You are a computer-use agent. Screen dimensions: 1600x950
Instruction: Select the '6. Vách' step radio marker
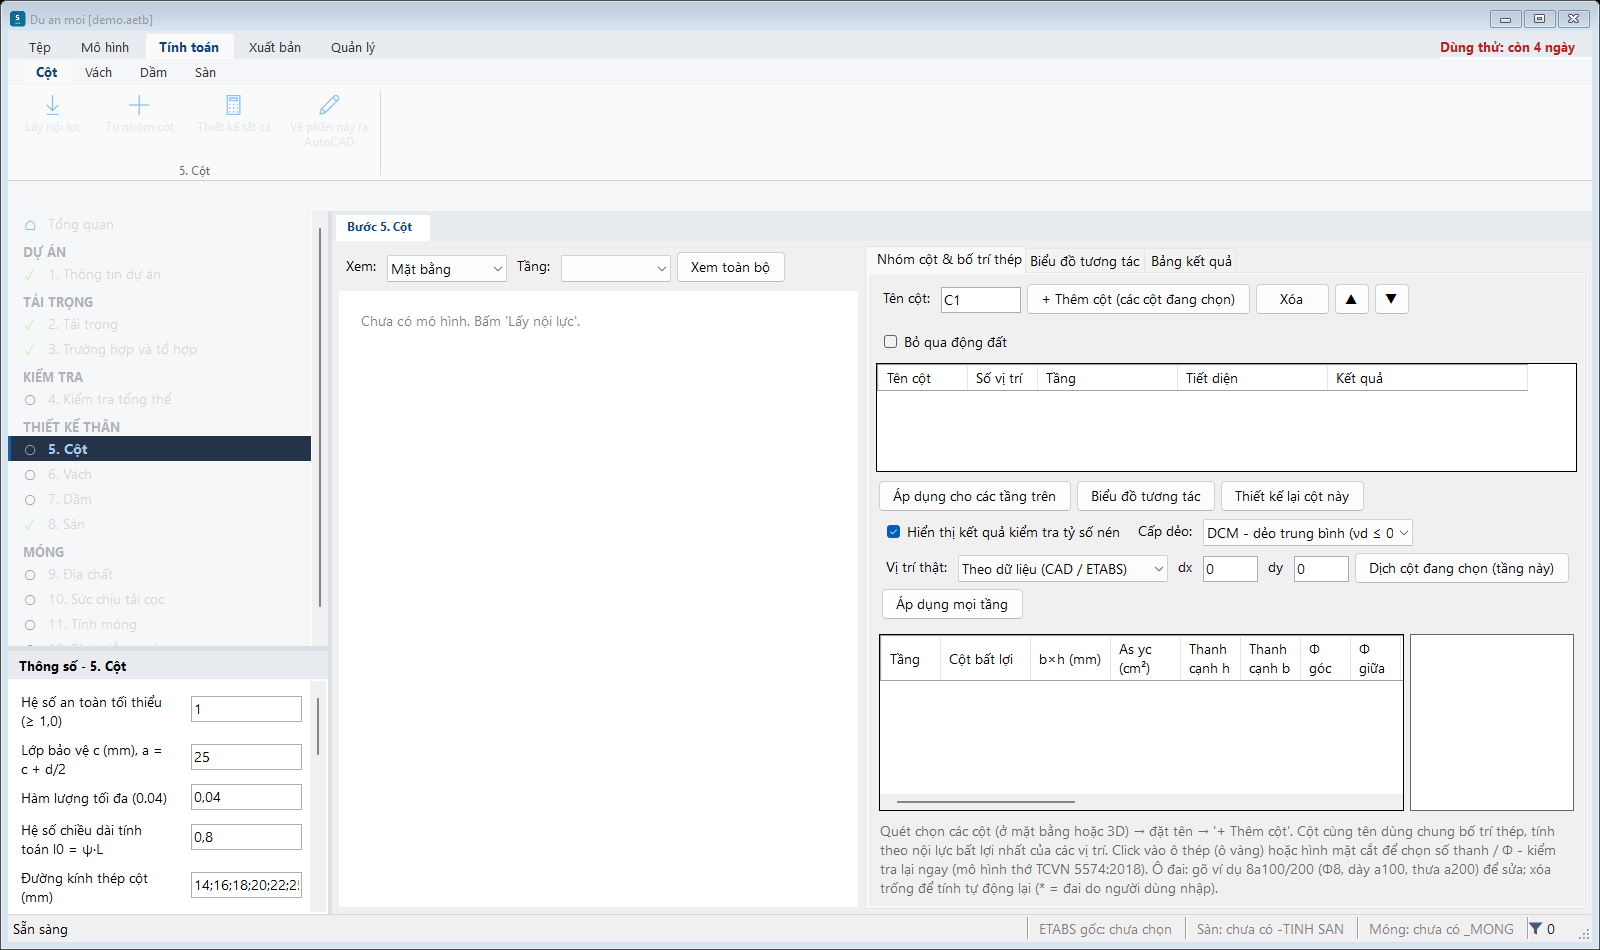pyautogui.click(x=30, y=475)
